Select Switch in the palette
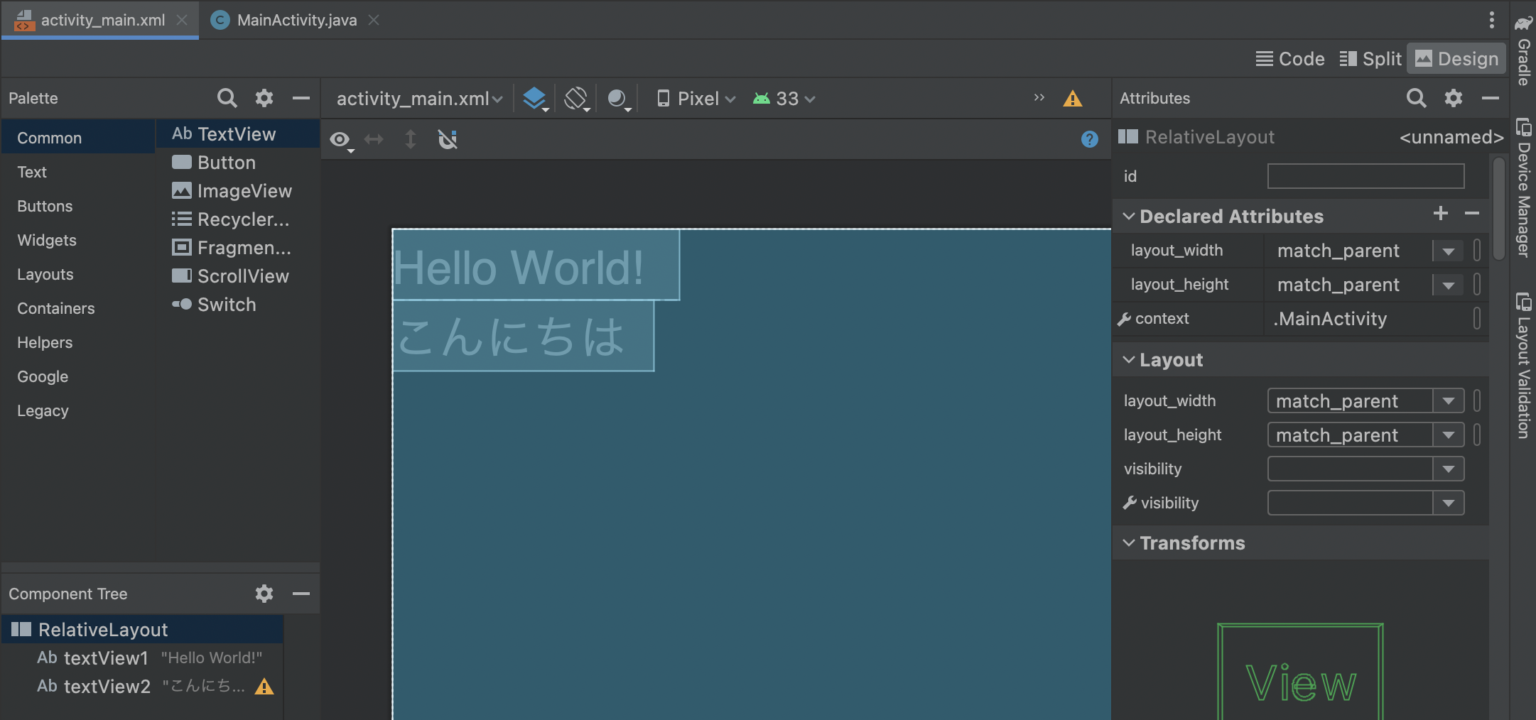Screen dimensions: 1536x720 [x=238, y=305]
